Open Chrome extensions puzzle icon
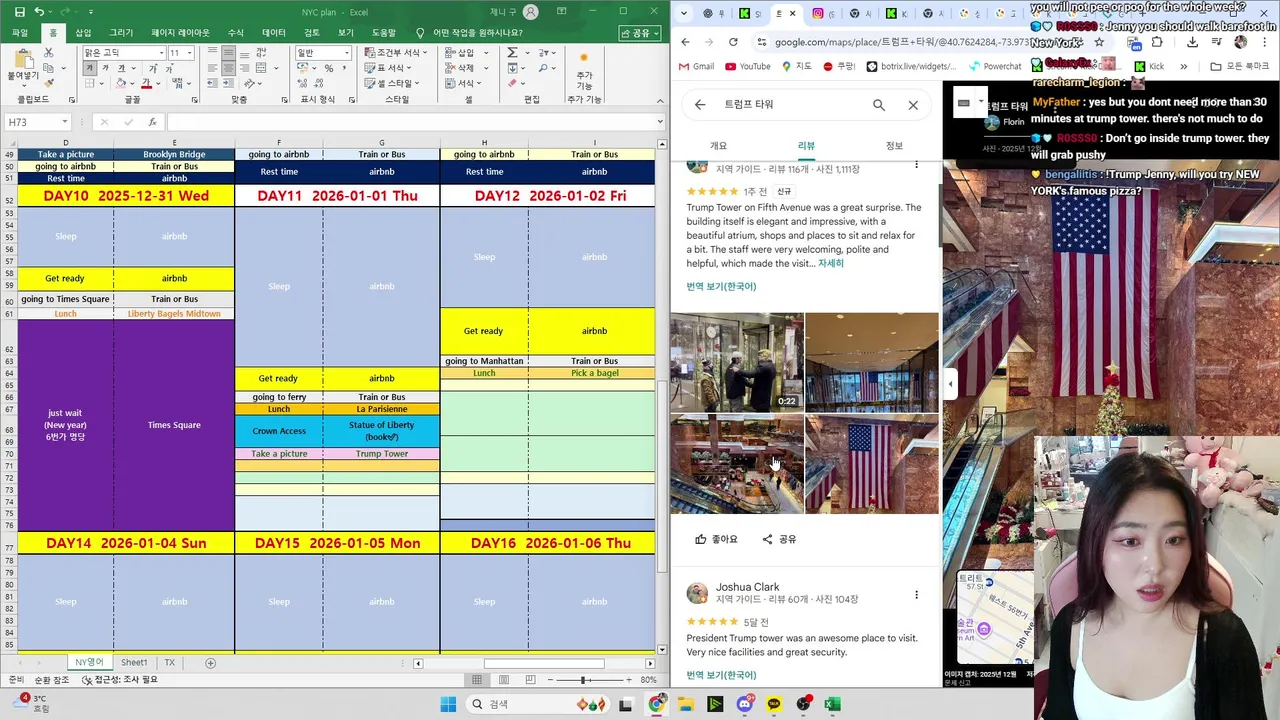This screenshot has height=720, width=1280. 1157,42
